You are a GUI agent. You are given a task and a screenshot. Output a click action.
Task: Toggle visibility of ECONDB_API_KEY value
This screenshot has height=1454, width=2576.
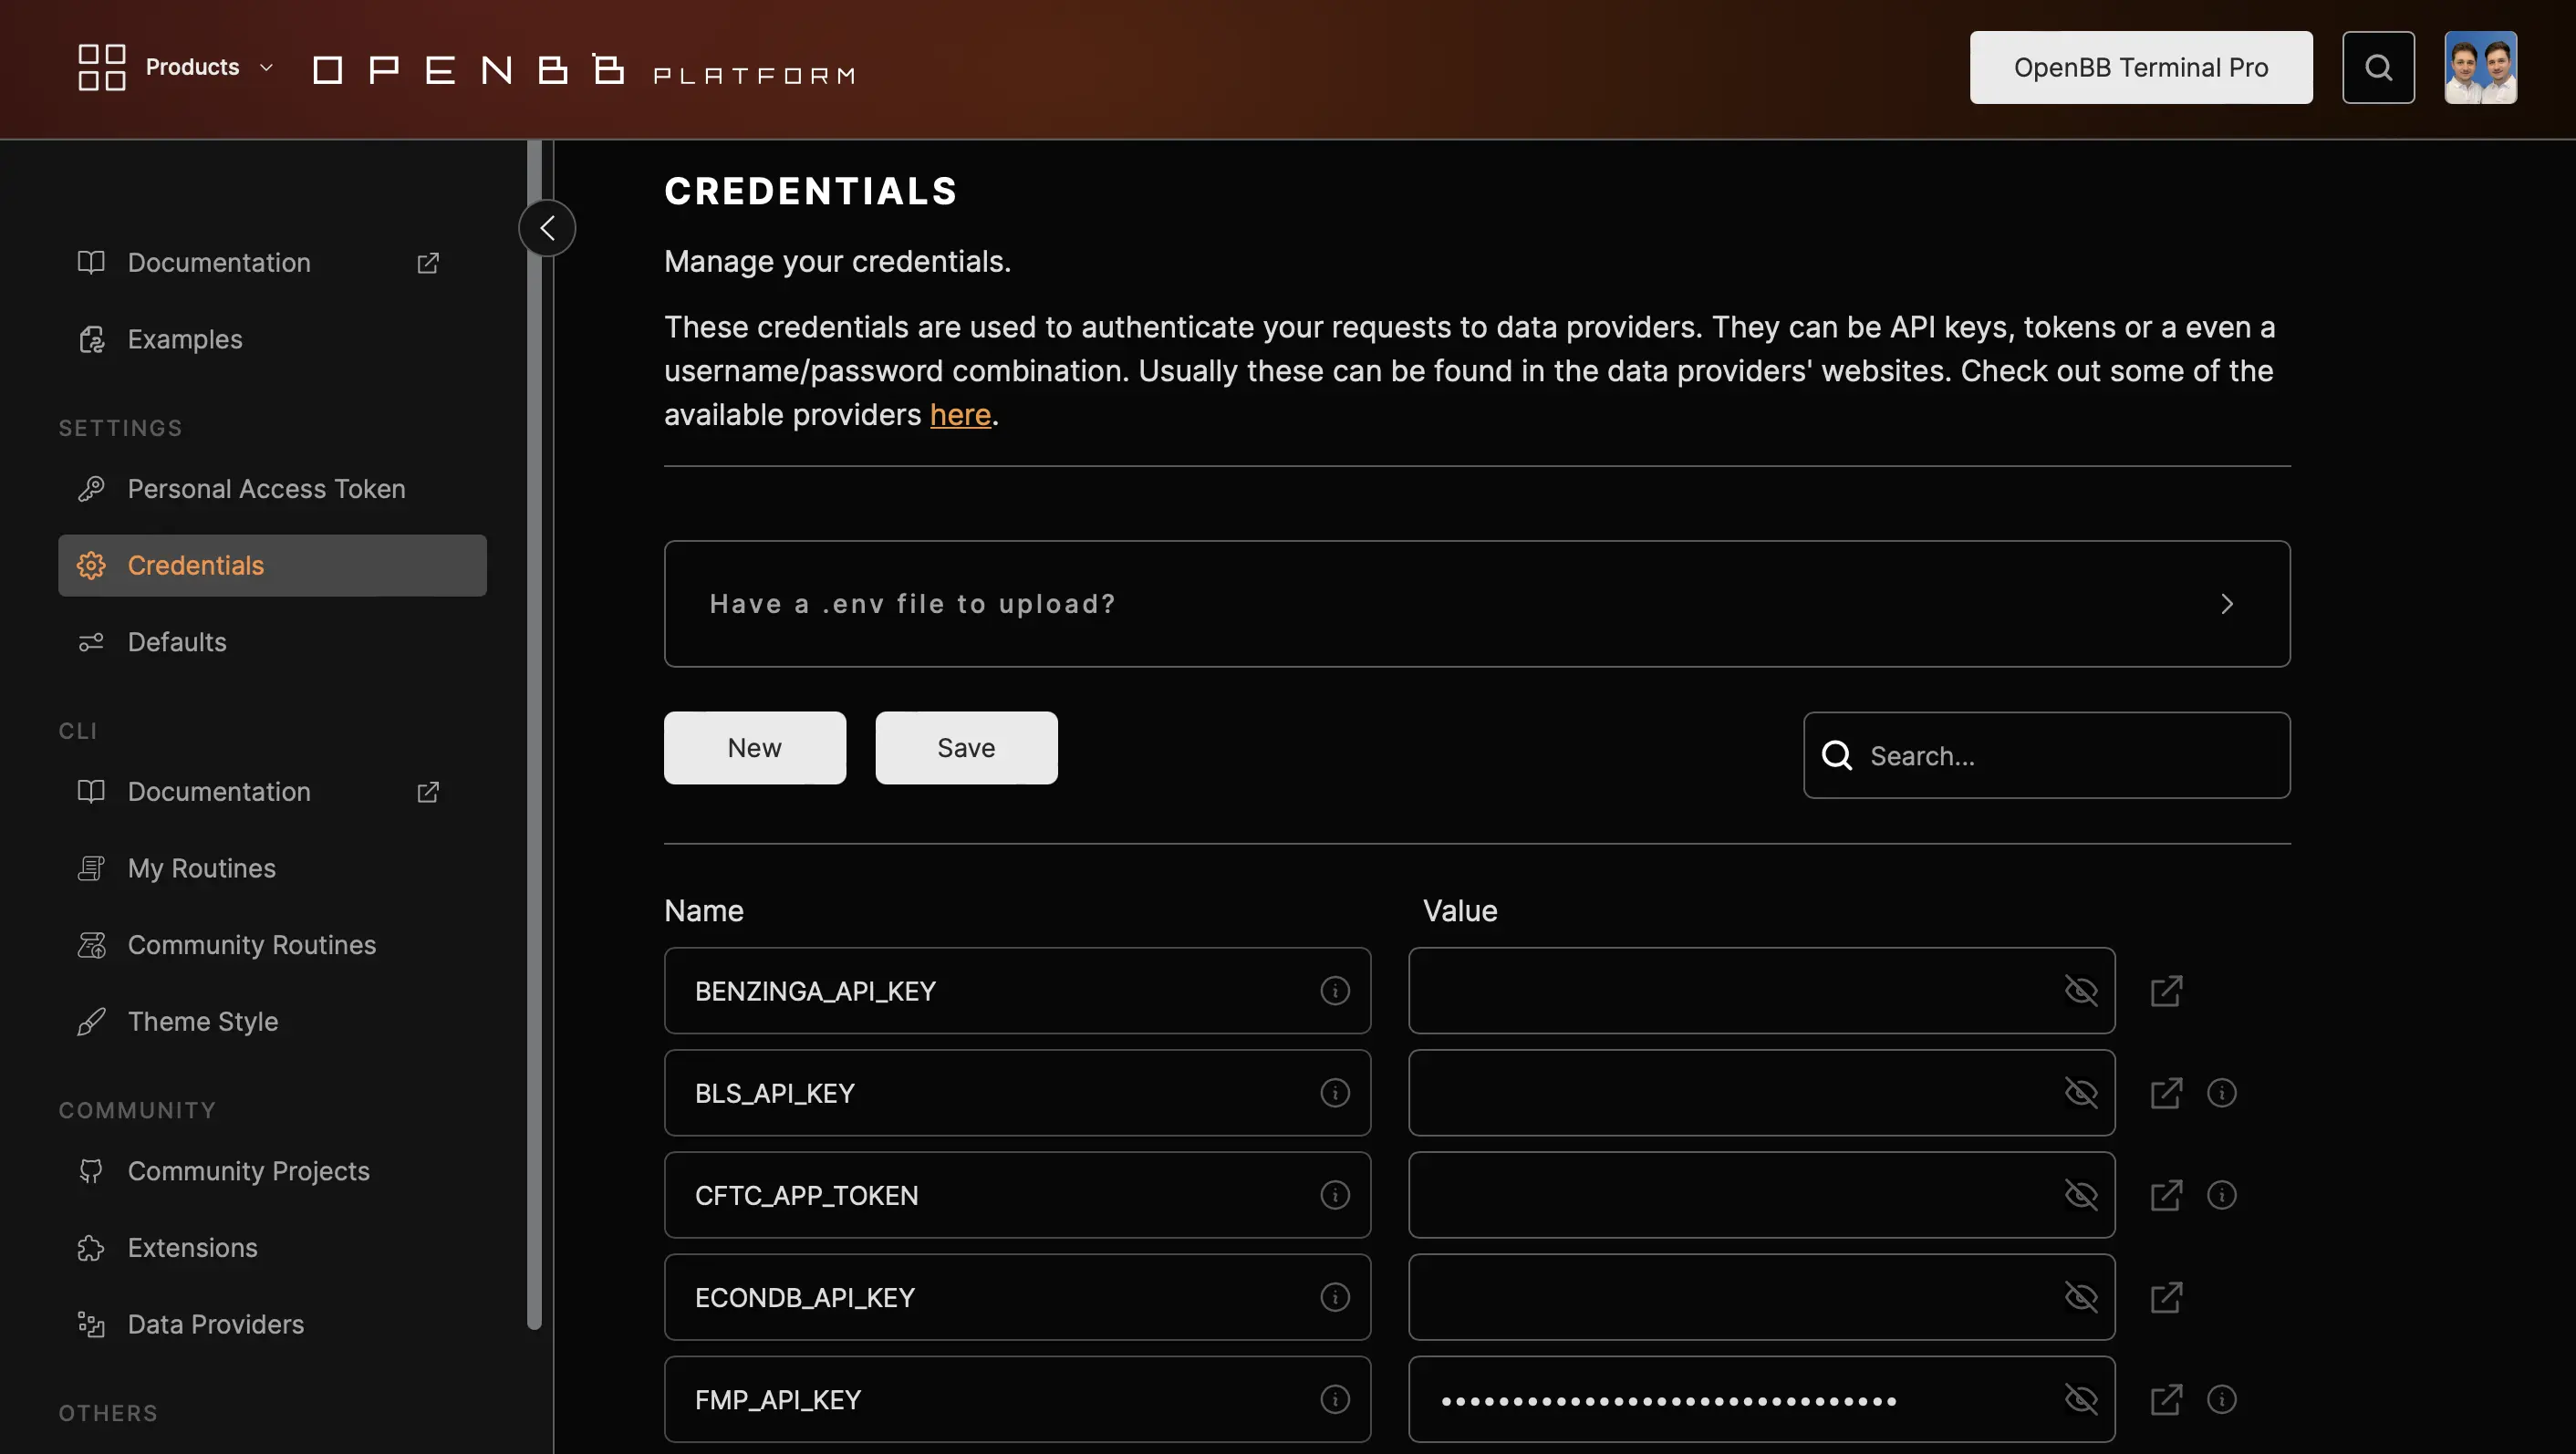point(2081,1296)
